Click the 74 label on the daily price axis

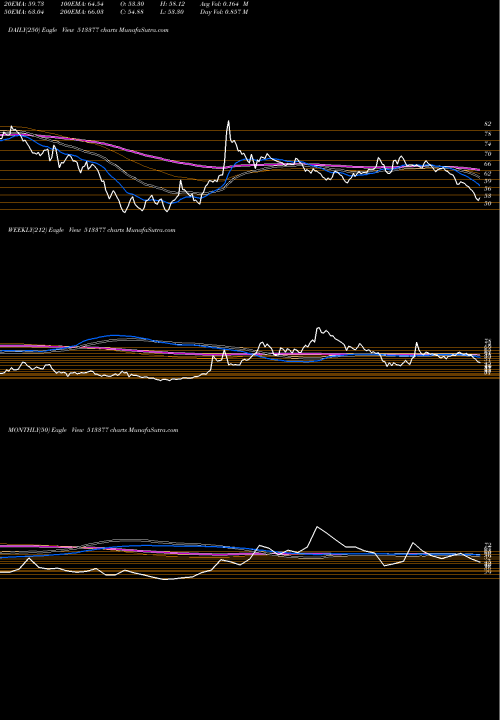tap(488, 144)
